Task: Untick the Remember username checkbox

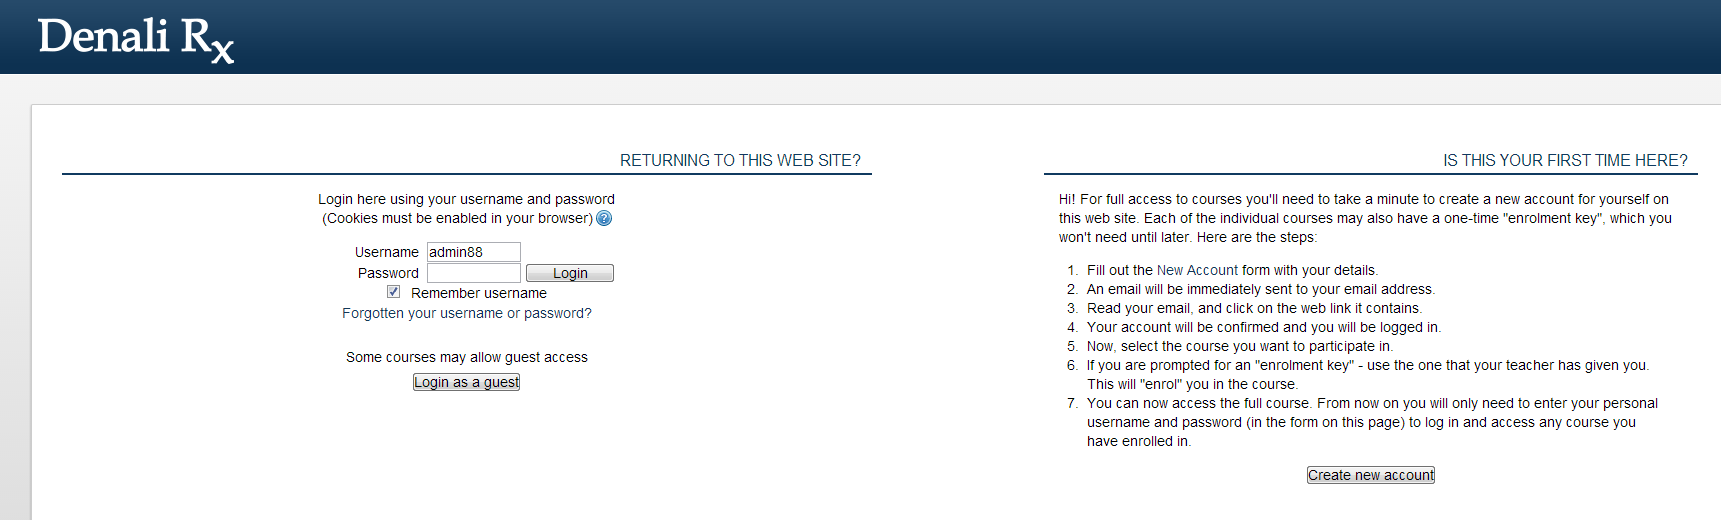Action: click(394, 292)
